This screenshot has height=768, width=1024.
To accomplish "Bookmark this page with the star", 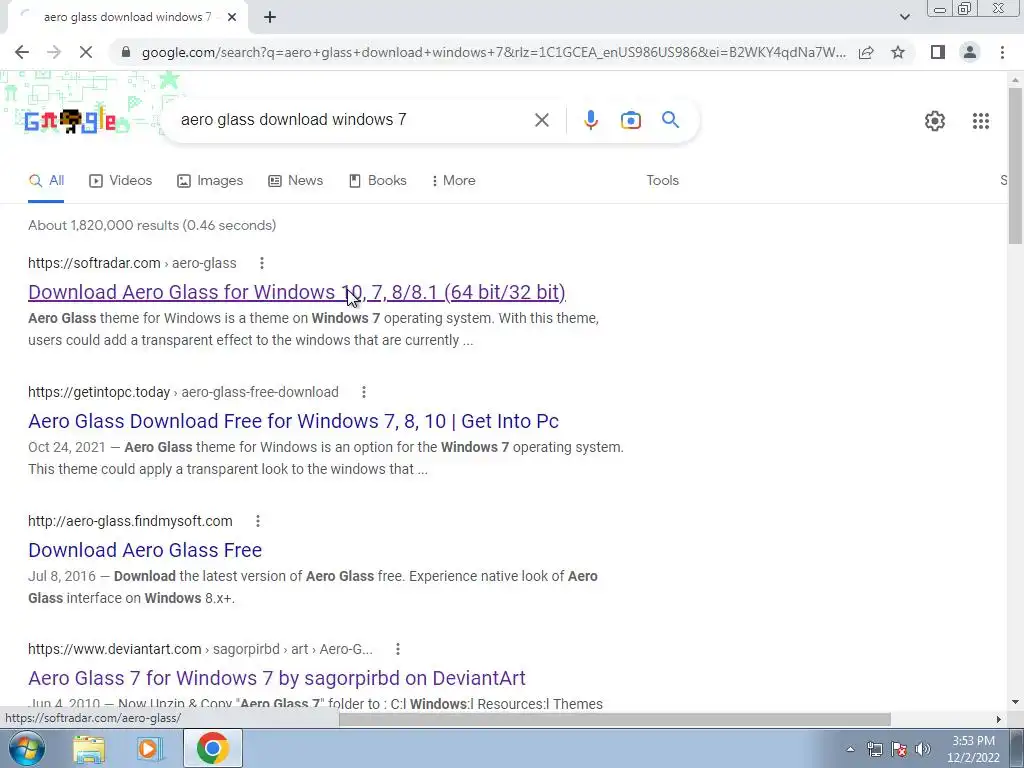I will coord(898,52).
